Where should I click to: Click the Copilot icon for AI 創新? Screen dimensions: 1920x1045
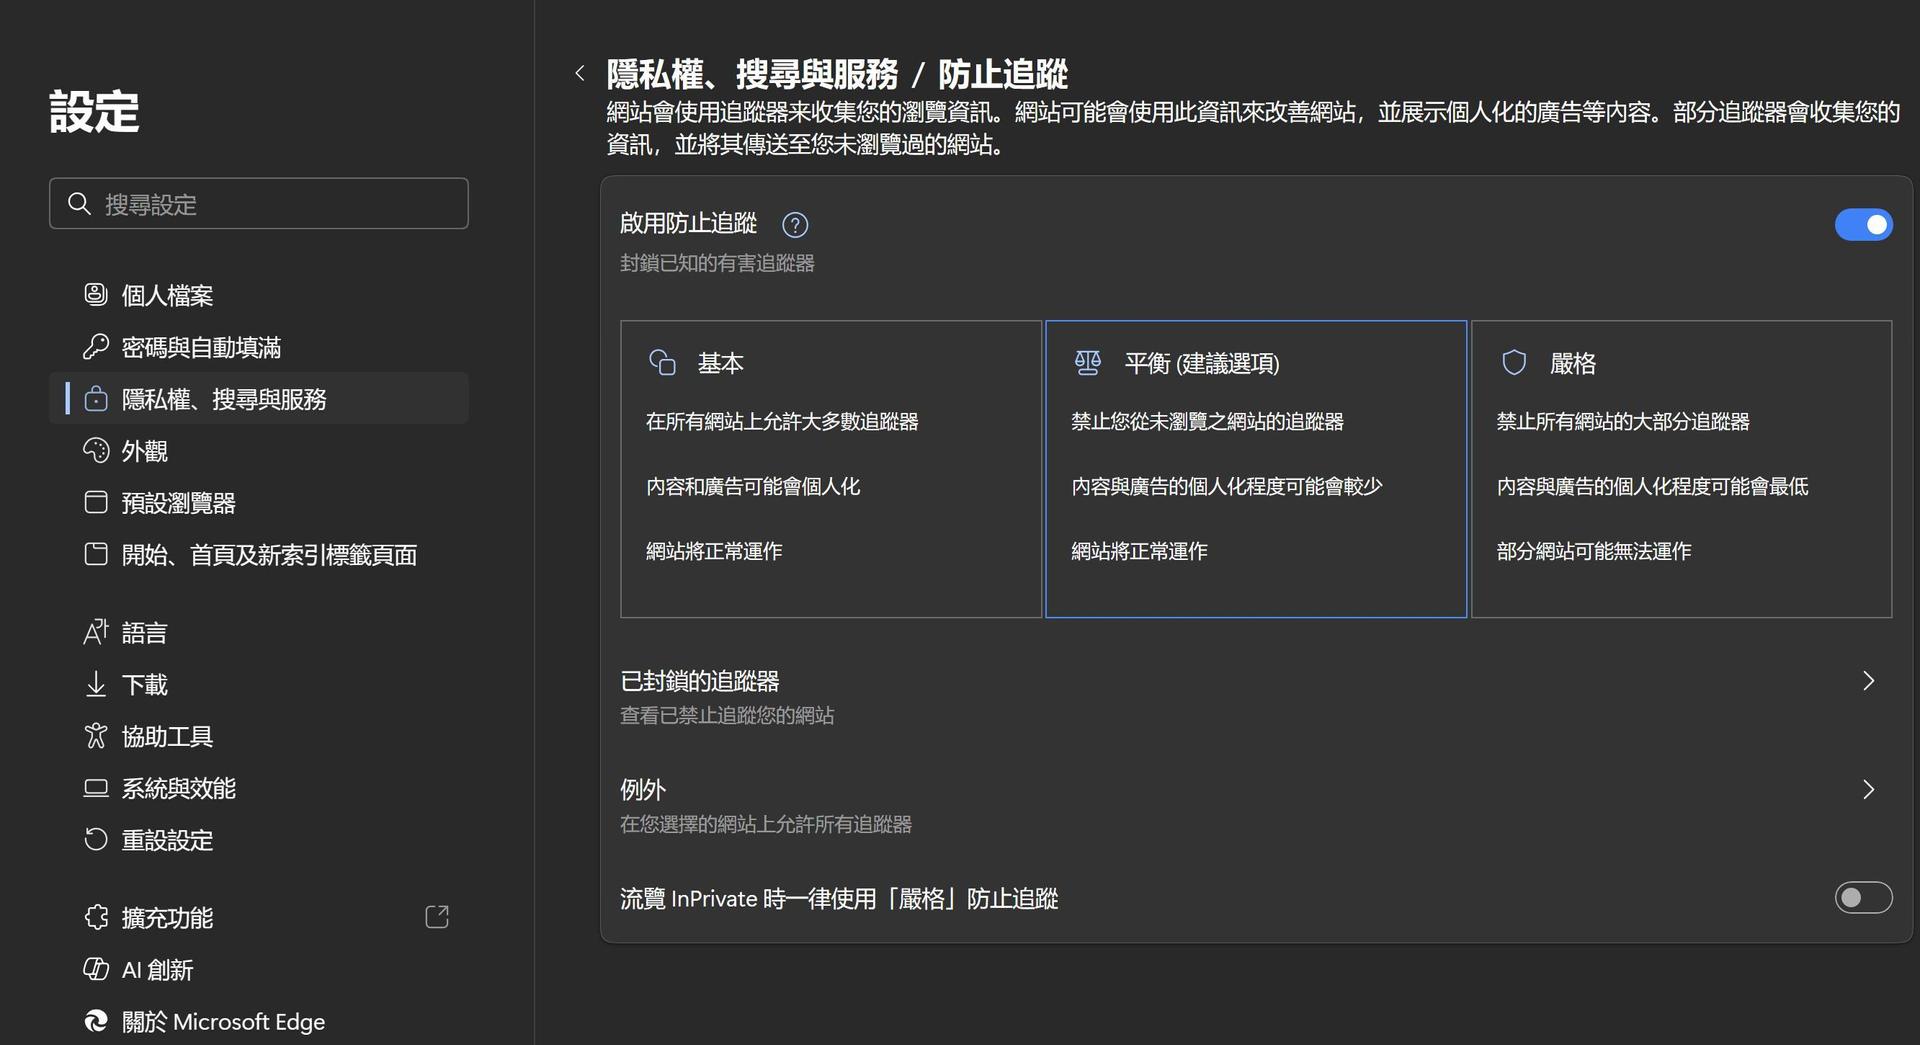pyautogui.click(x=96, y=969)
